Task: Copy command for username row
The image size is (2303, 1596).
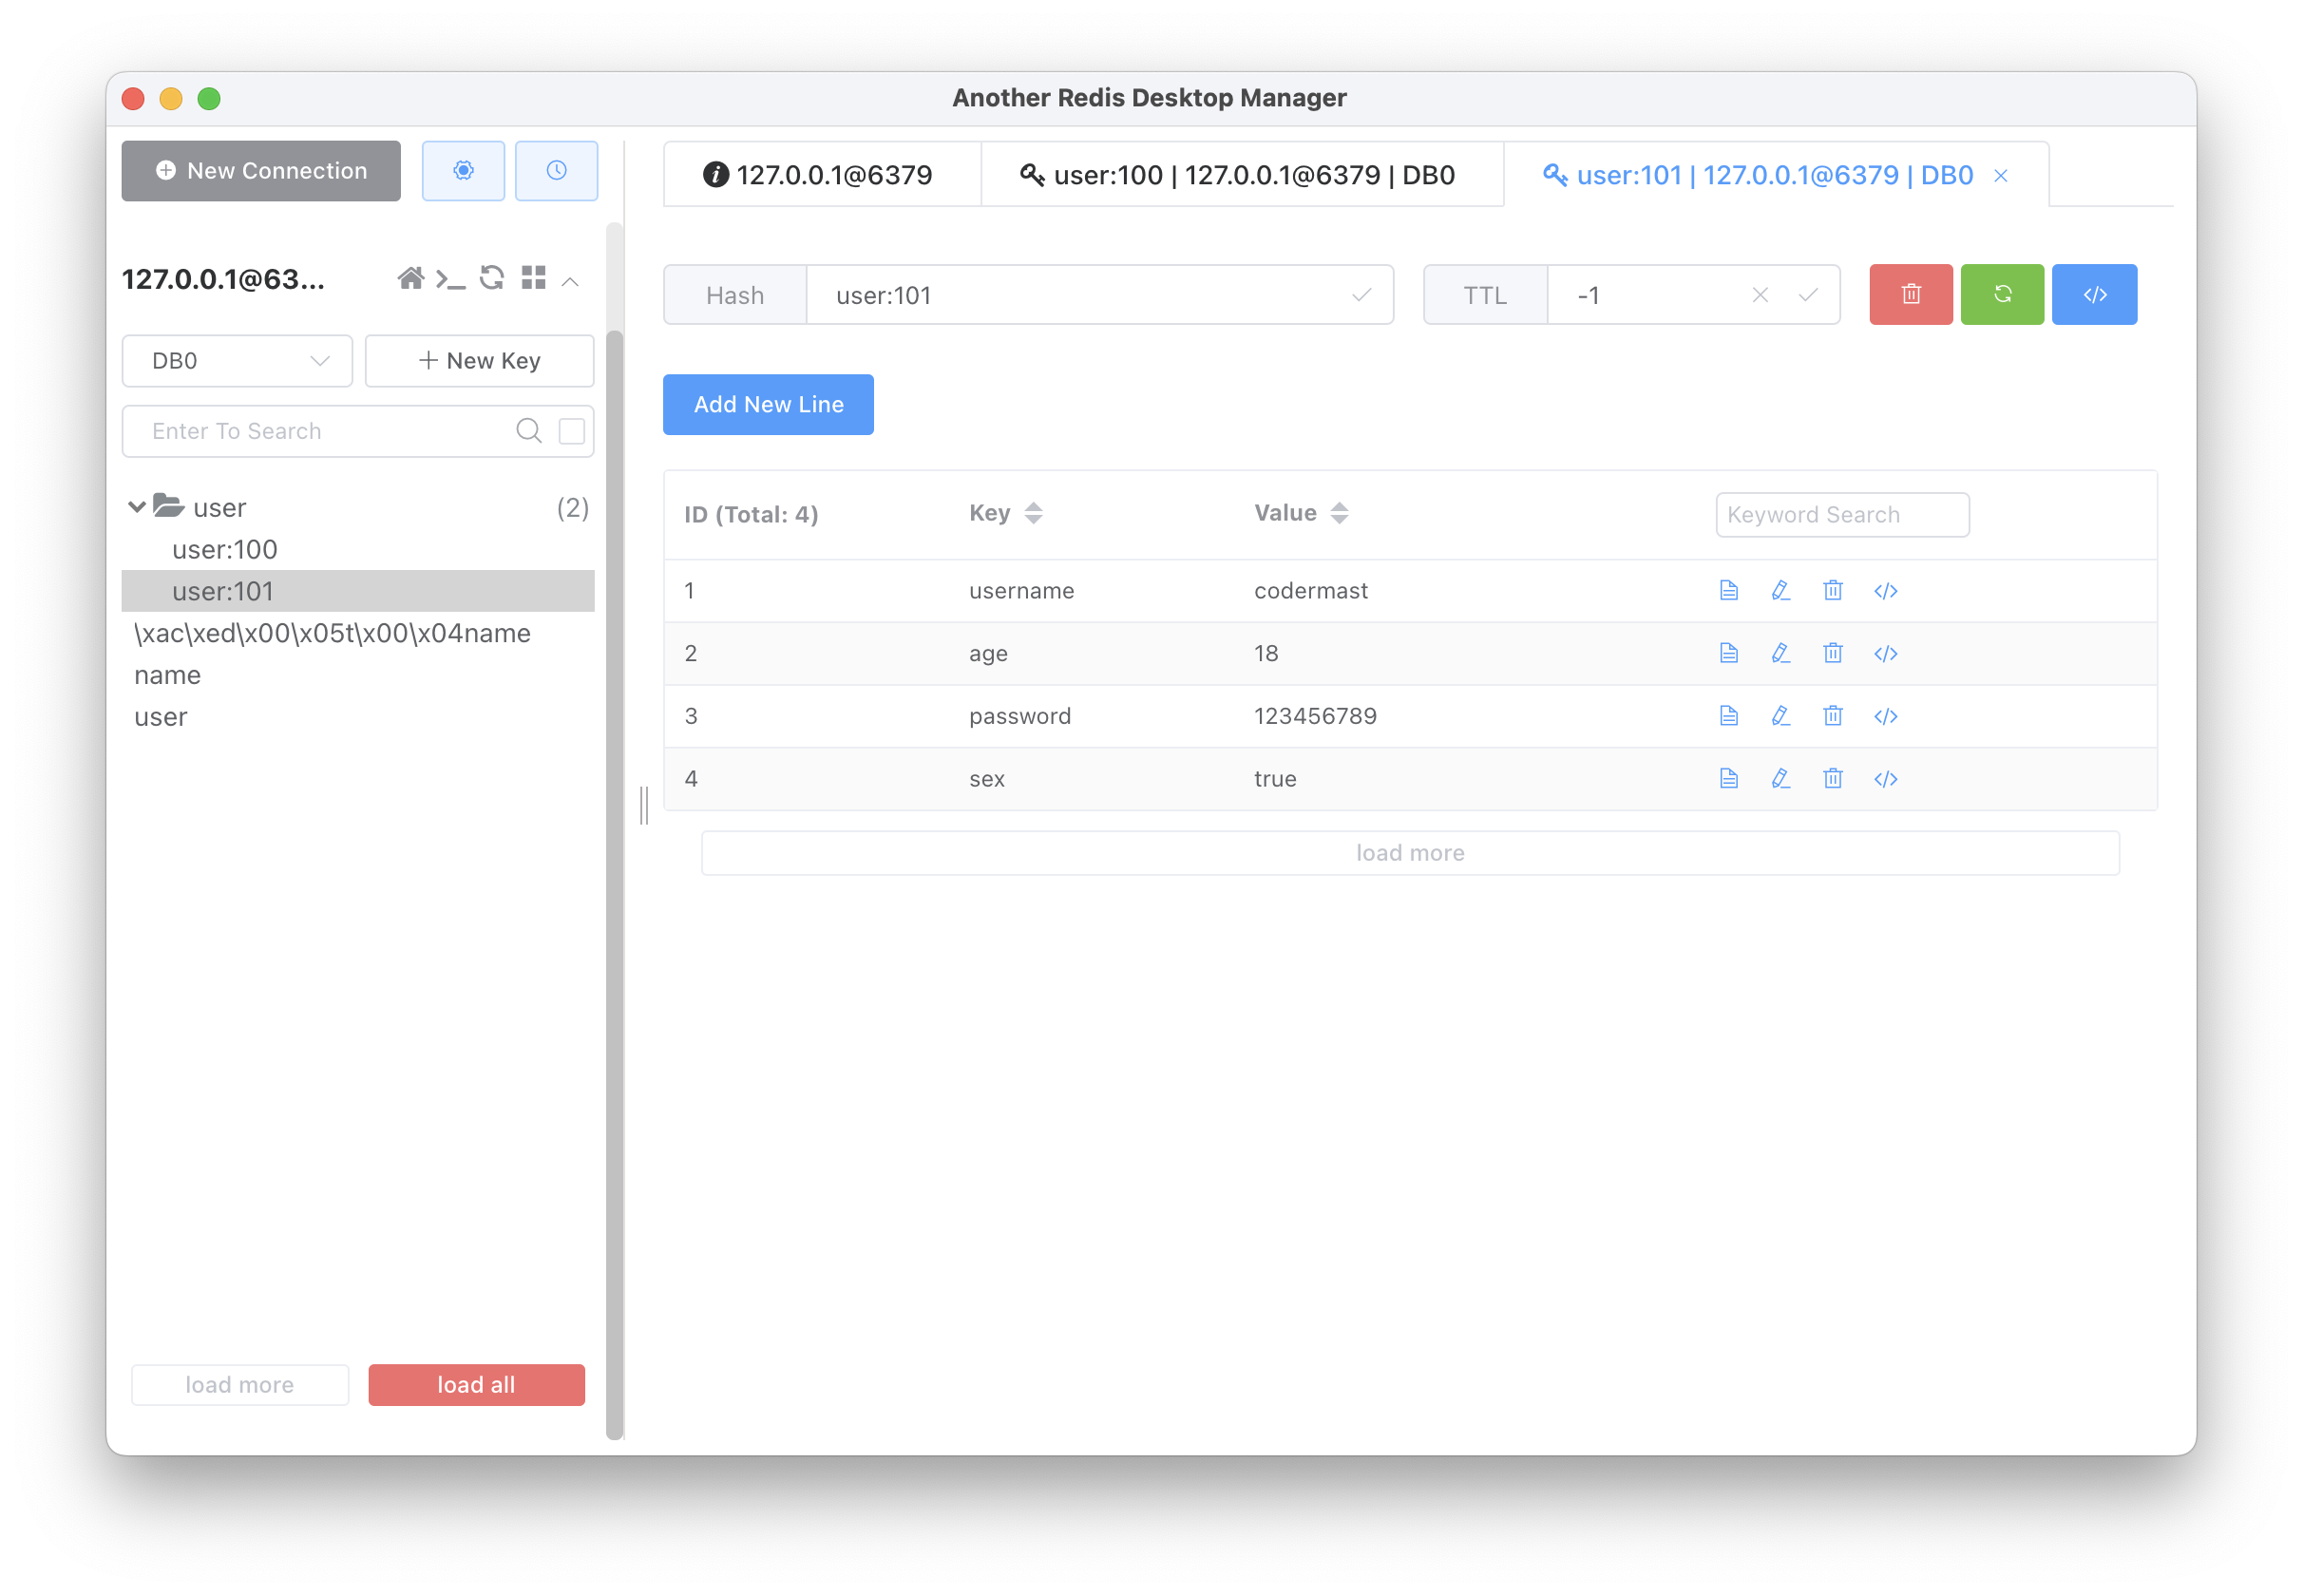Action: (1885, 591)
